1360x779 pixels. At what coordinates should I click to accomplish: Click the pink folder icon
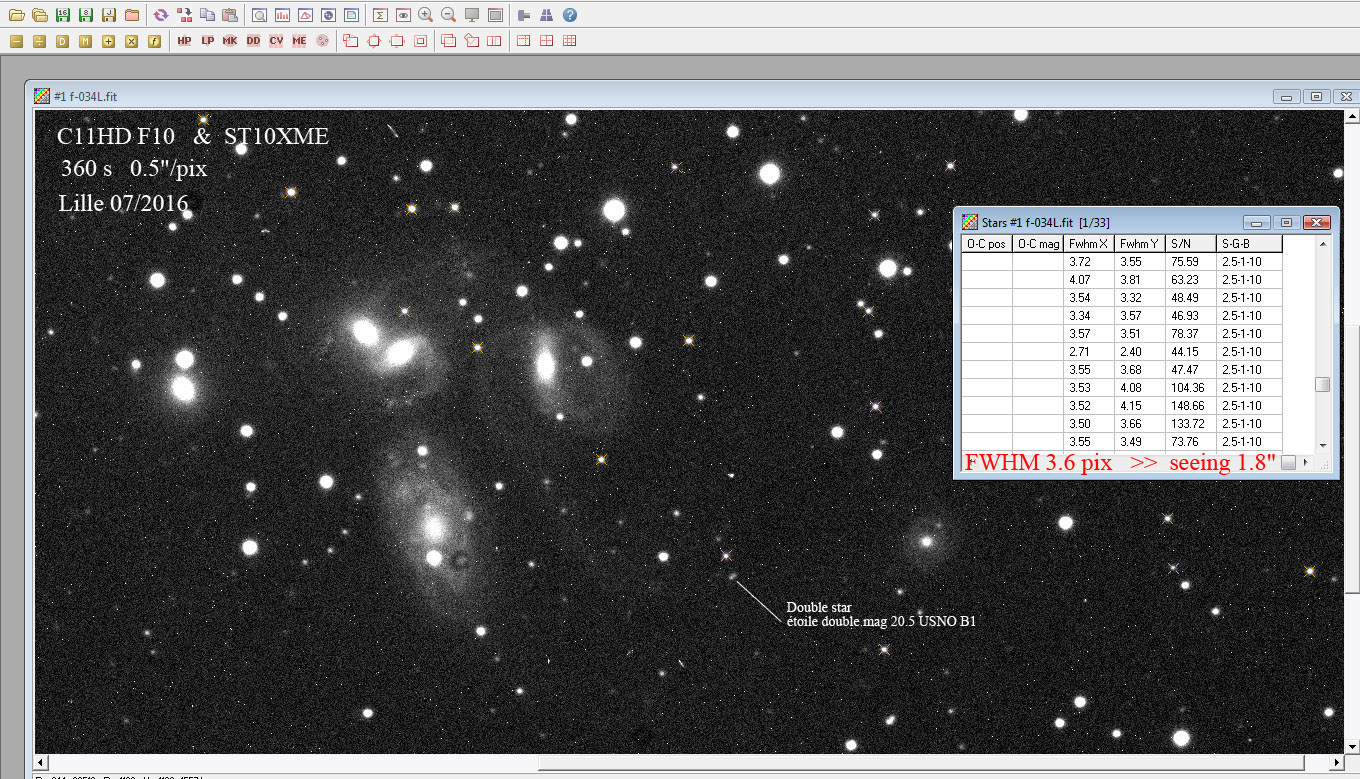[132, 15]
